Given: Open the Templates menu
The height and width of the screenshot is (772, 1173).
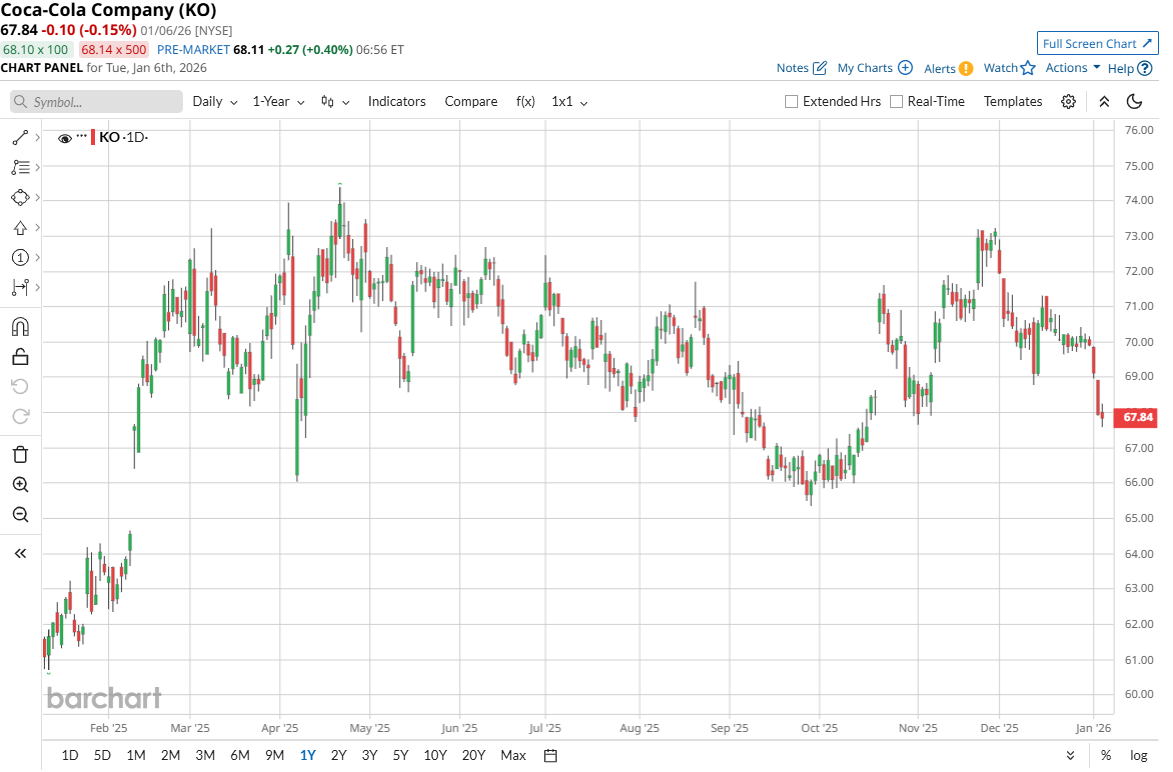Looking at the screenshot, I should pos(1012,102).
